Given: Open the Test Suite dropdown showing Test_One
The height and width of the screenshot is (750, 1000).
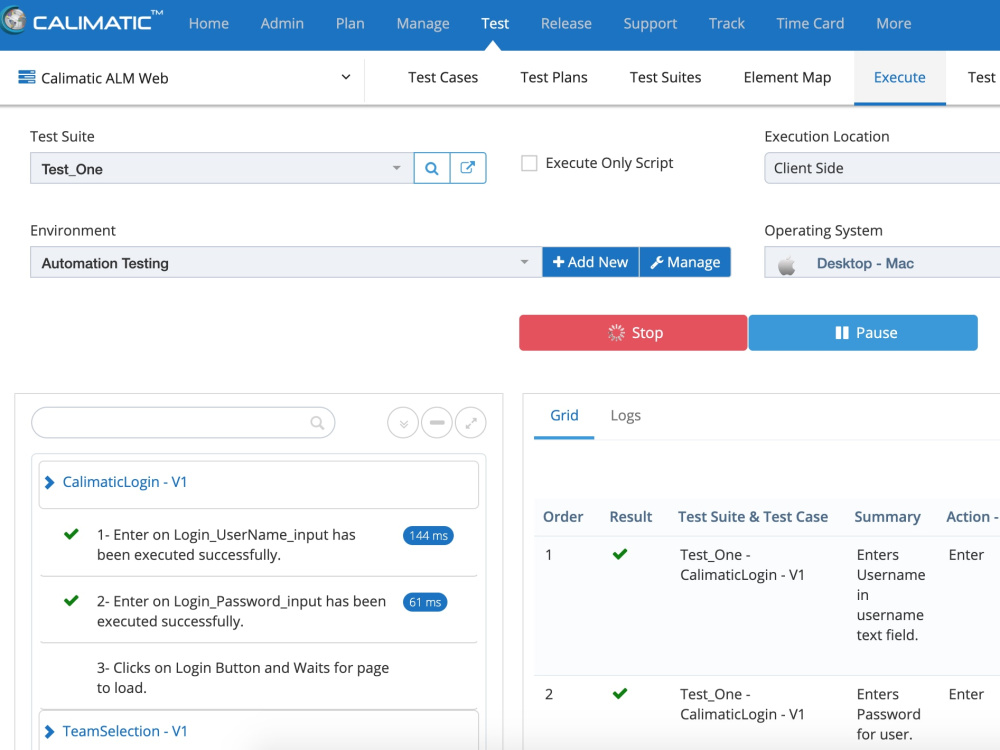Looking at the screenshot, I should pyautogui.click(x=222, y=168).
